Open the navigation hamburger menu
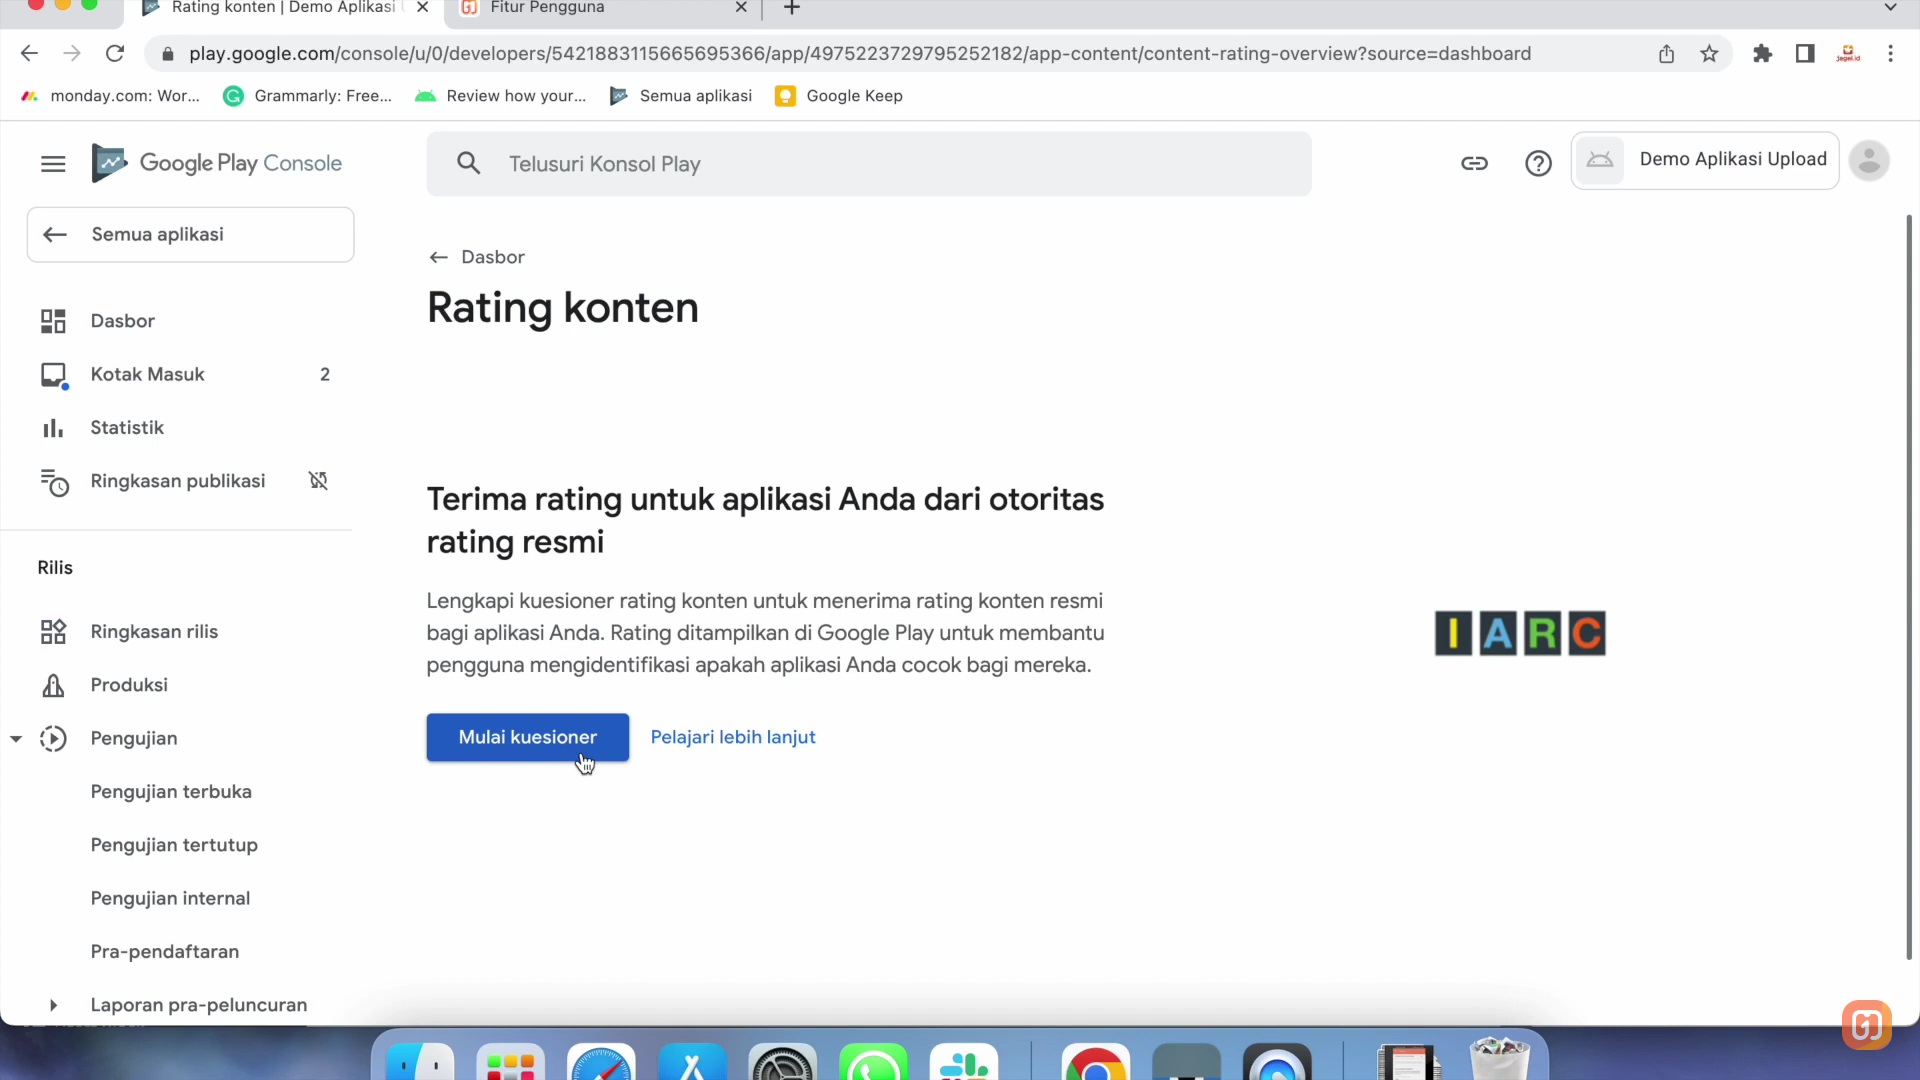Viewport: 1920px width, 1080px height. pos(53,164)
